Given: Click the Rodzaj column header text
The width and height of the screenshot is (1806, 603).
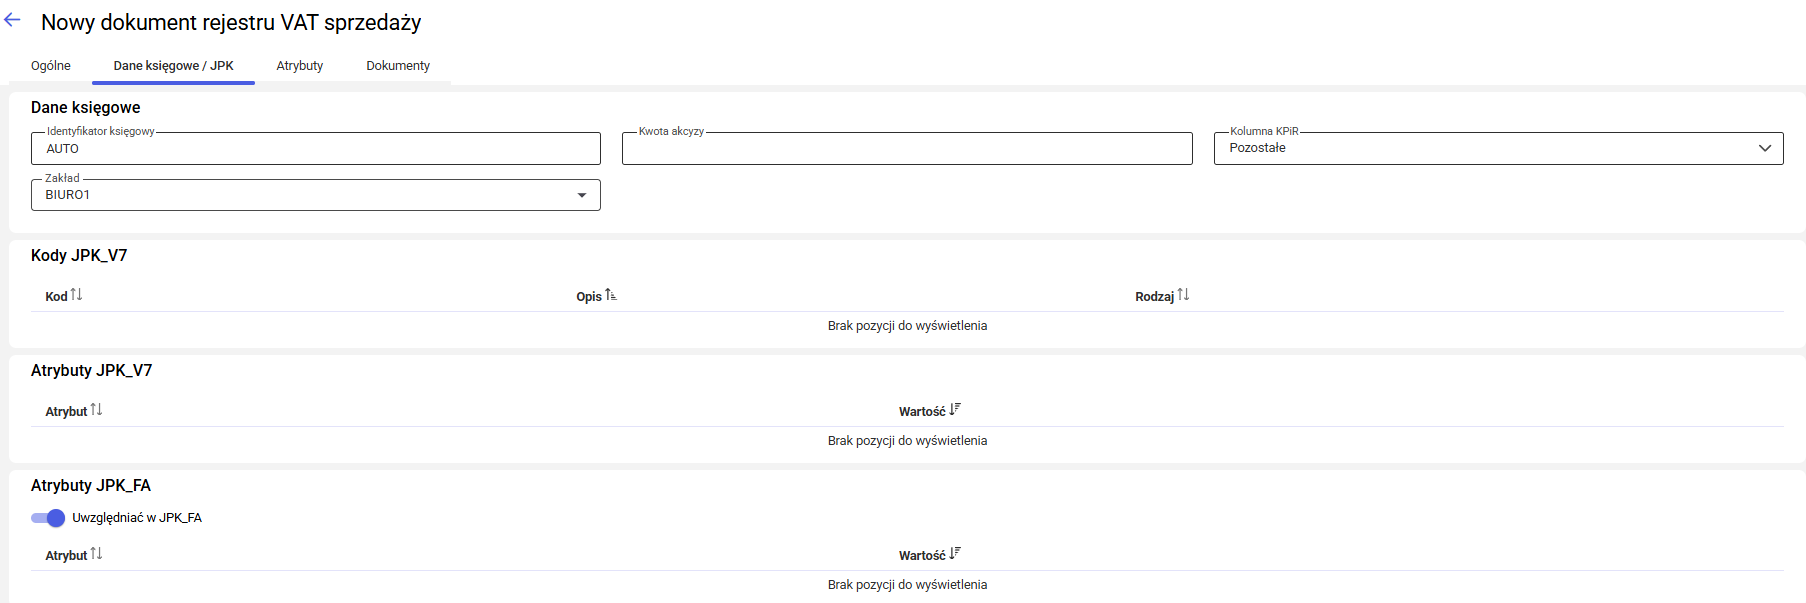Looking at the screenshot, I should coord(1154,297).
